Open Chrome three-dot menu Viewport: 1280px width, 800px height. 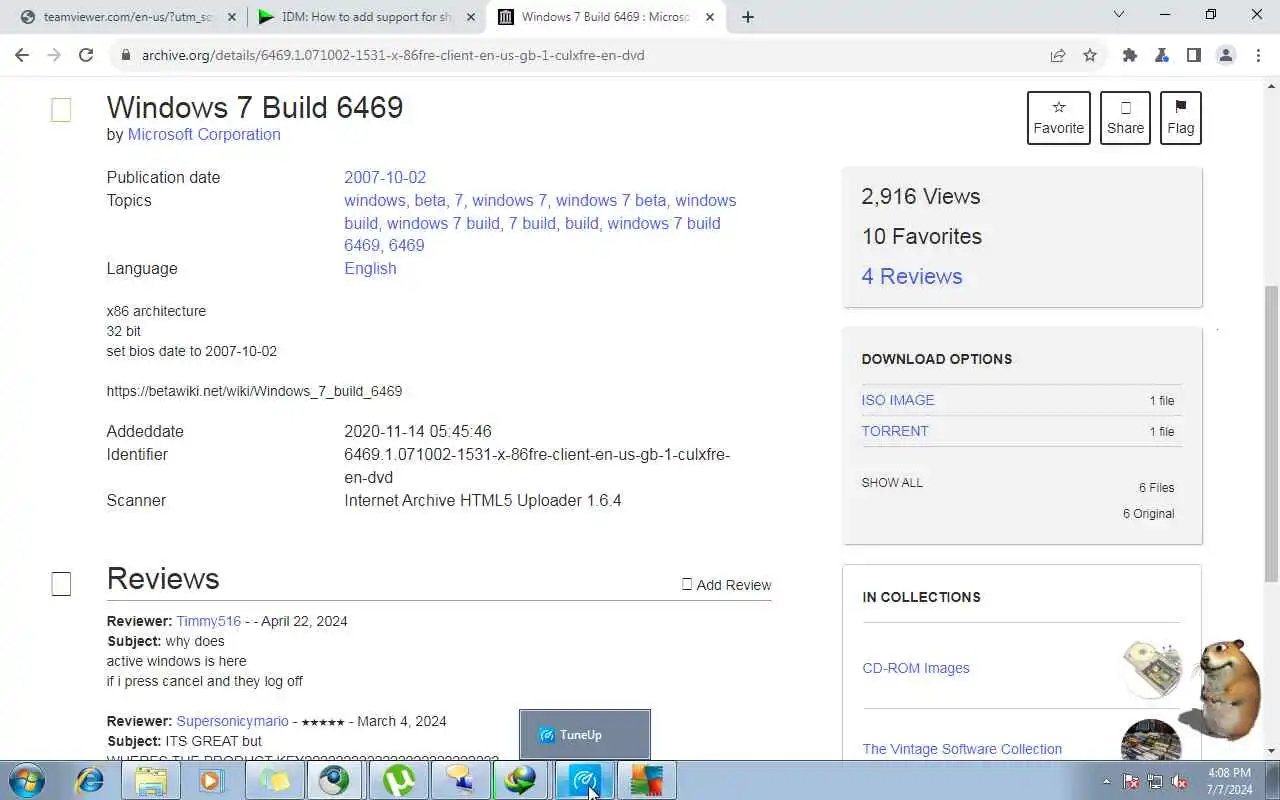tap(1258, 55)
